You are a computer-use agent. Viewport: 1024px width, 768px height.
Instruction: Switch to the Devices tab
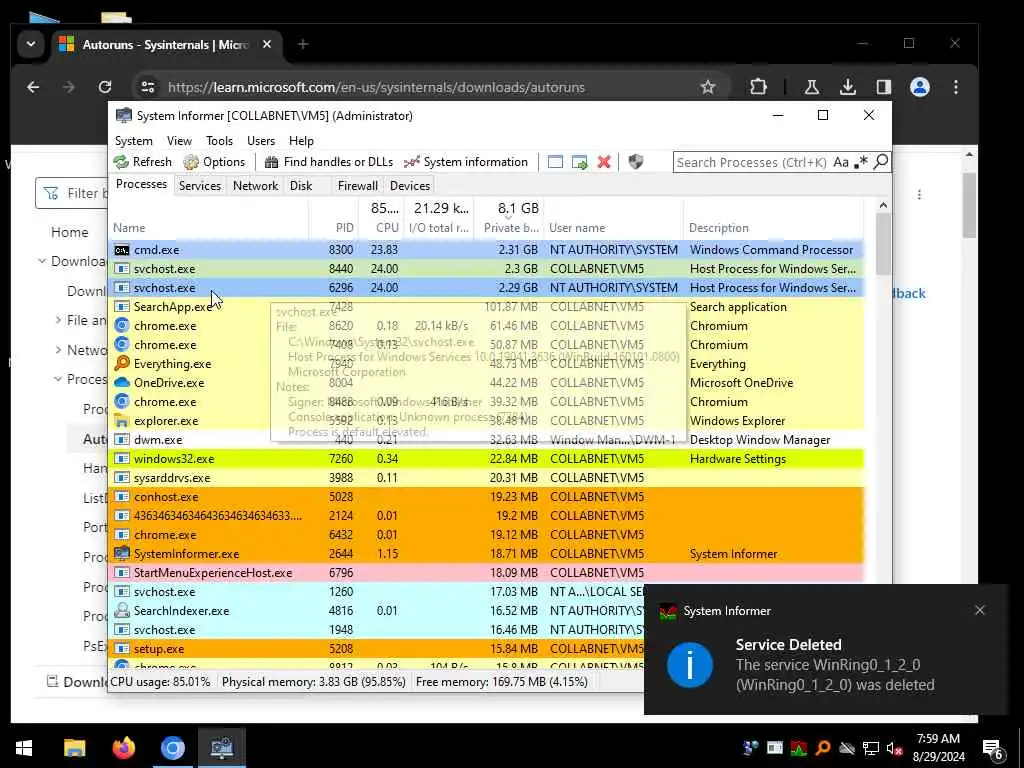[409, 185]
